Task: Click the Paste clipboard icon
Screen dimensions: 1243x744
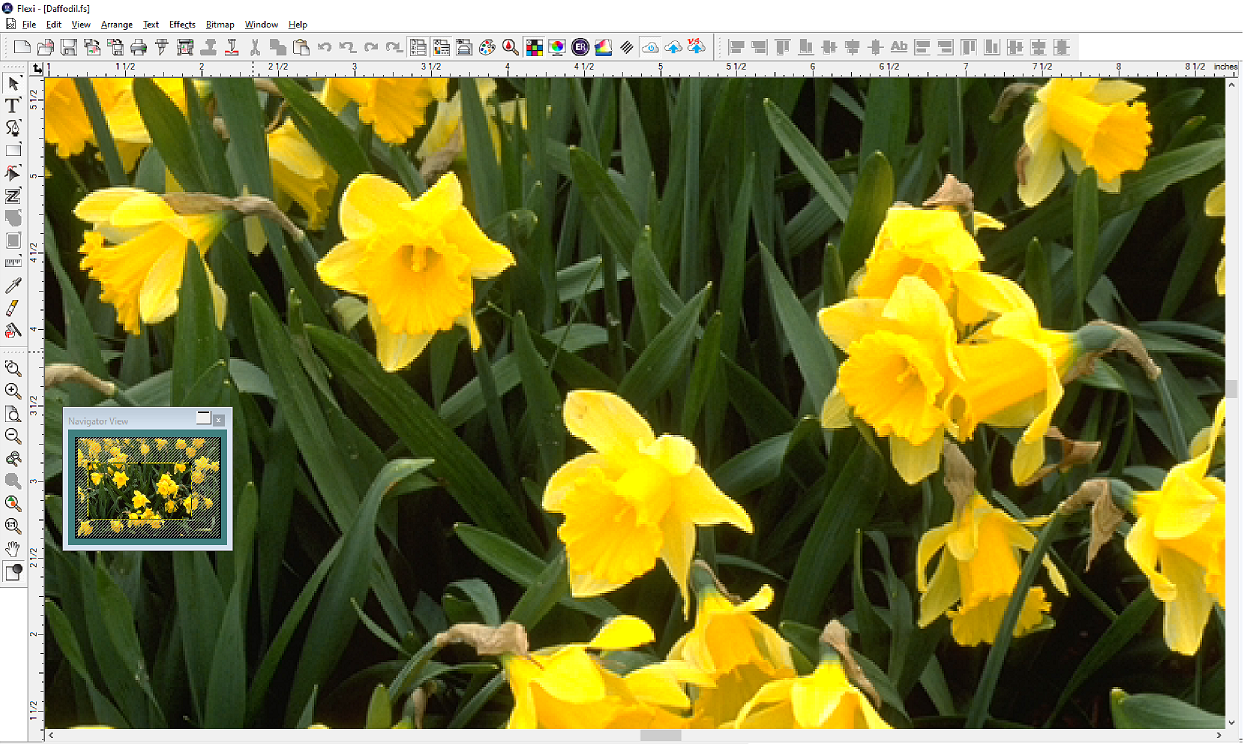Action: [x=301, y=47]
